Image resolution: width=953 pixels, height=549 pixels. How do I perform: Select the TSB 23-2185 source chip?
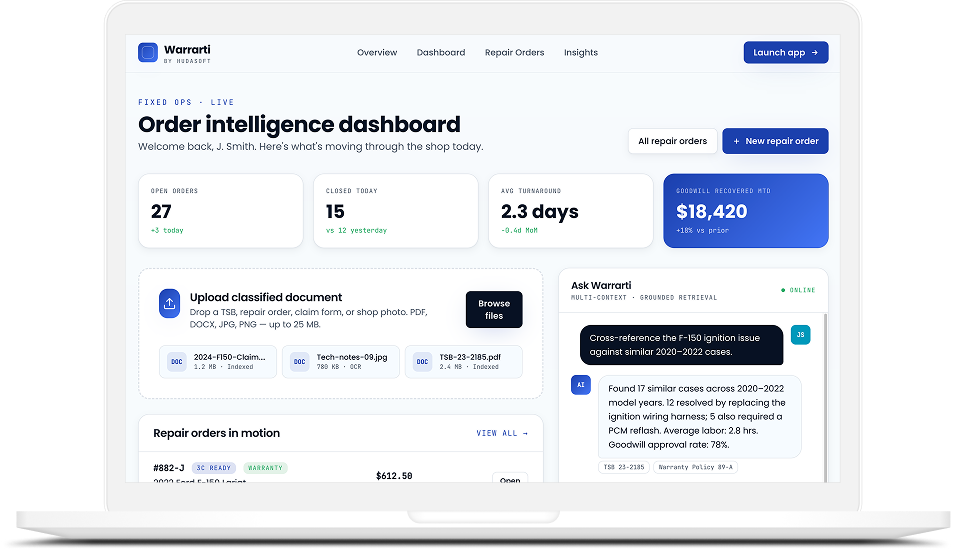coord(624,467)
